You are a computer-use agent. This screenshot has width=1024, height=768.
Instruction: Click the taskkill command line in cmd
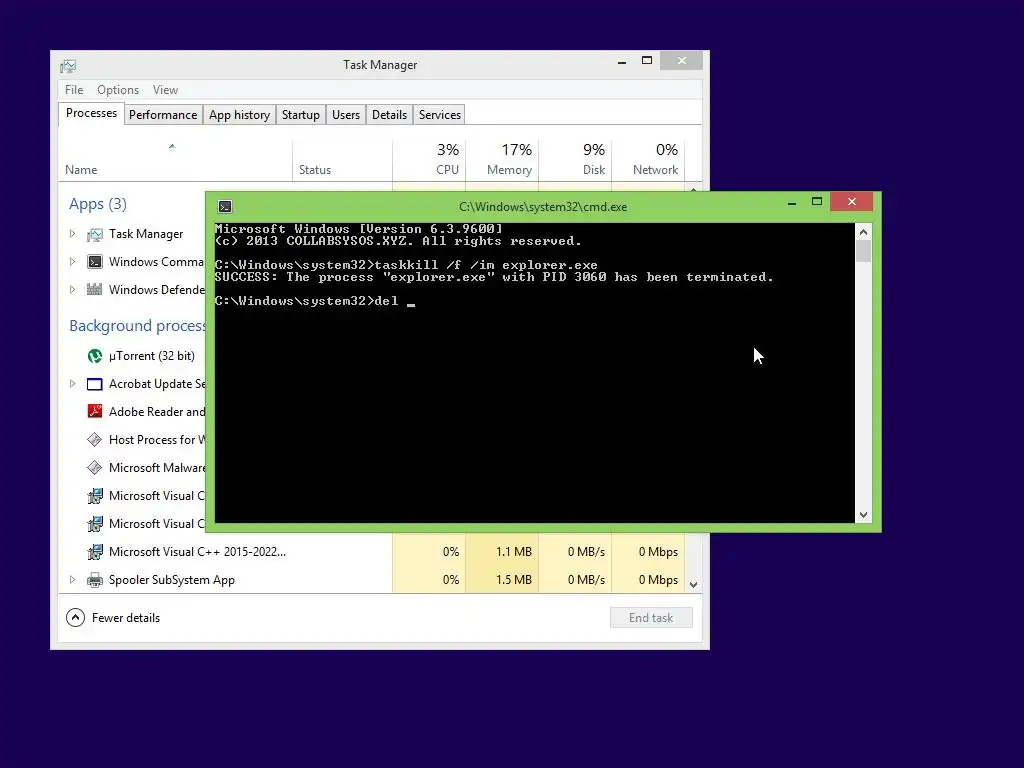[x=406, y=265]
